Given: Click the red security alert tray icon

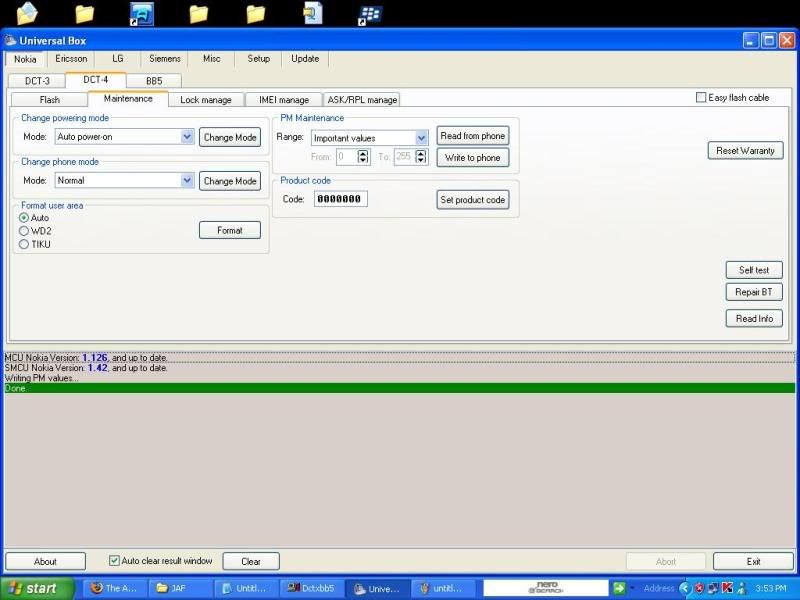Looking at the screenshot, I should [699, 588].
